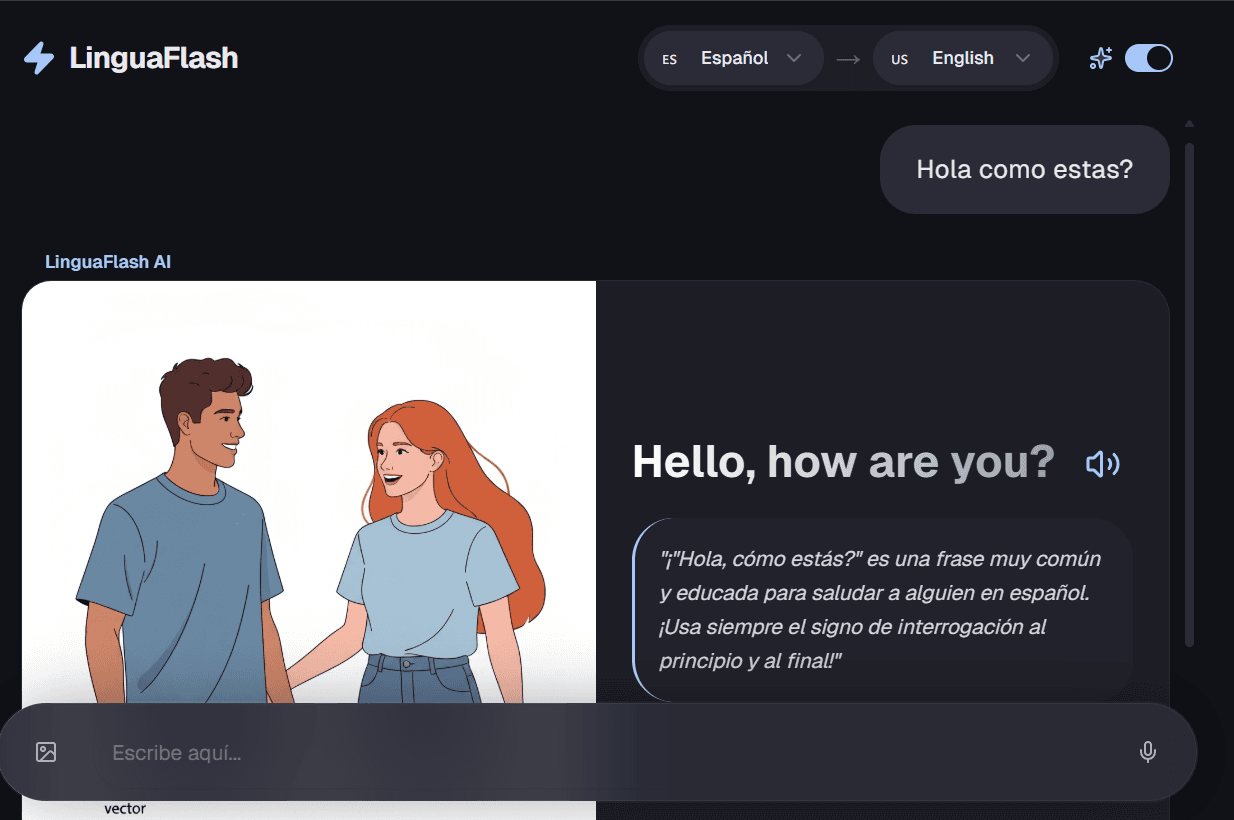Click the arrow between the languages
1234x820 pixels.
coord(848,59)
